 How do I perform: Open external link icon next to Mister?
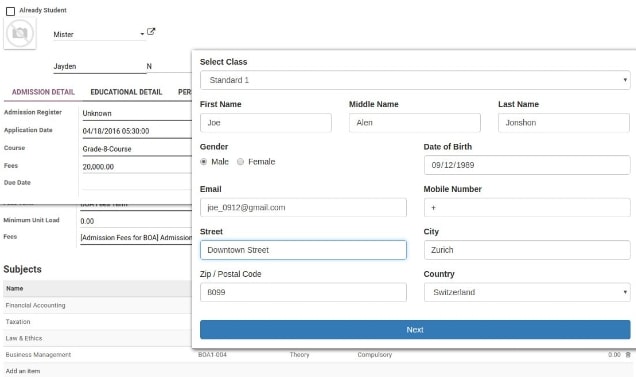click(x=151, y=31)
